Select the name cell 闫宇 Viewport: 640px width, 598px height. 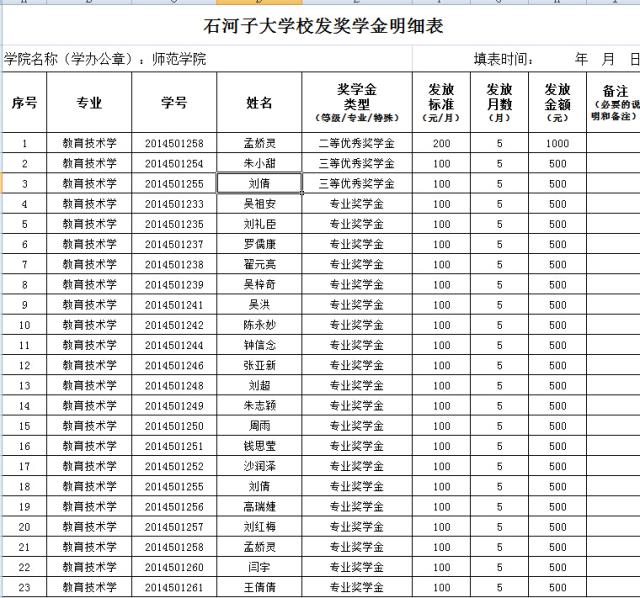pyautogui.click(x=259, y=567)
